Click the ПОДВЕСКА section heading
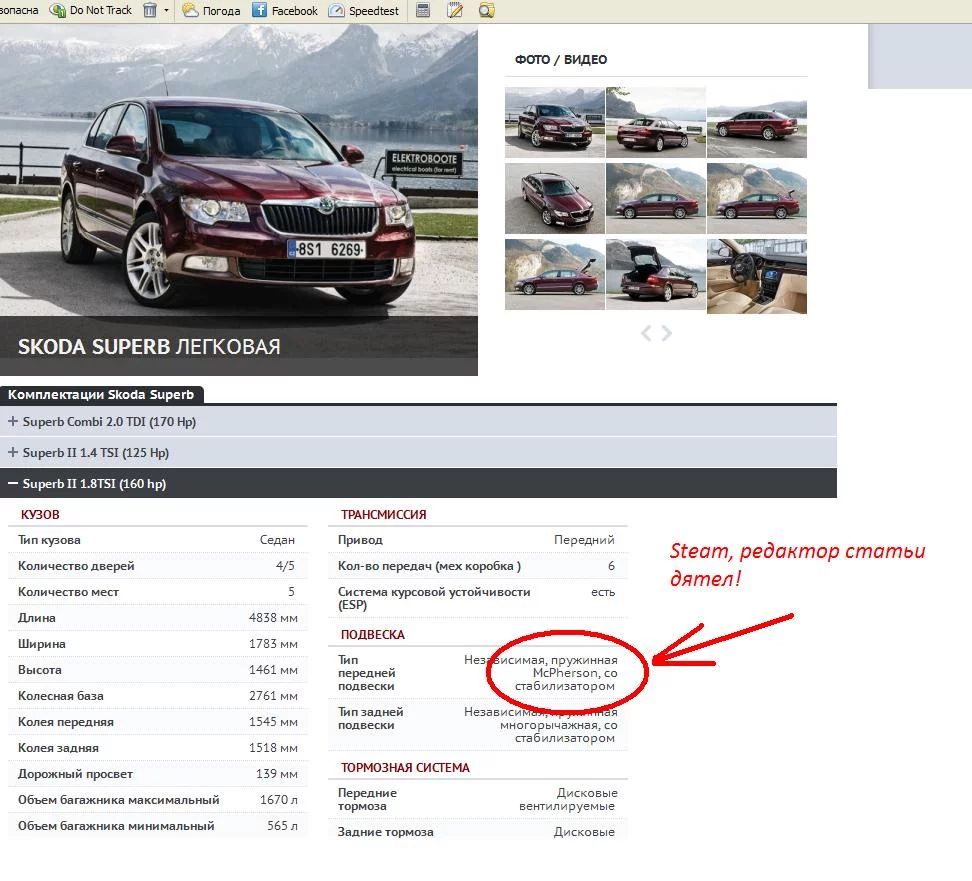972x881 pixels. (373, 635)
